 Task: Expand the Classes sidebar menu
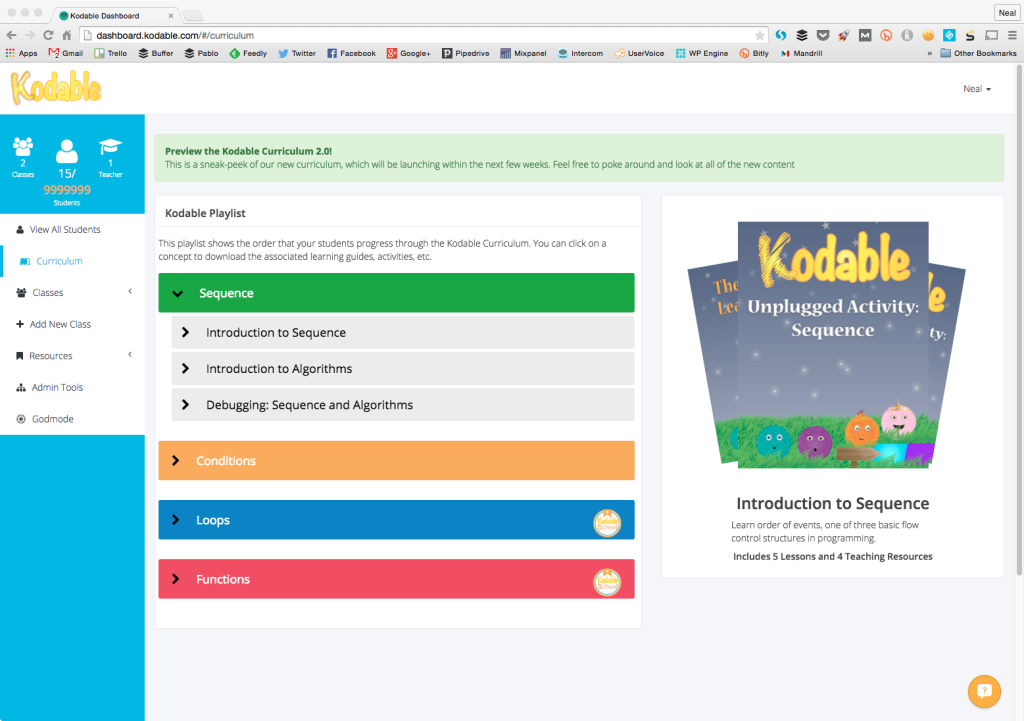72,293
